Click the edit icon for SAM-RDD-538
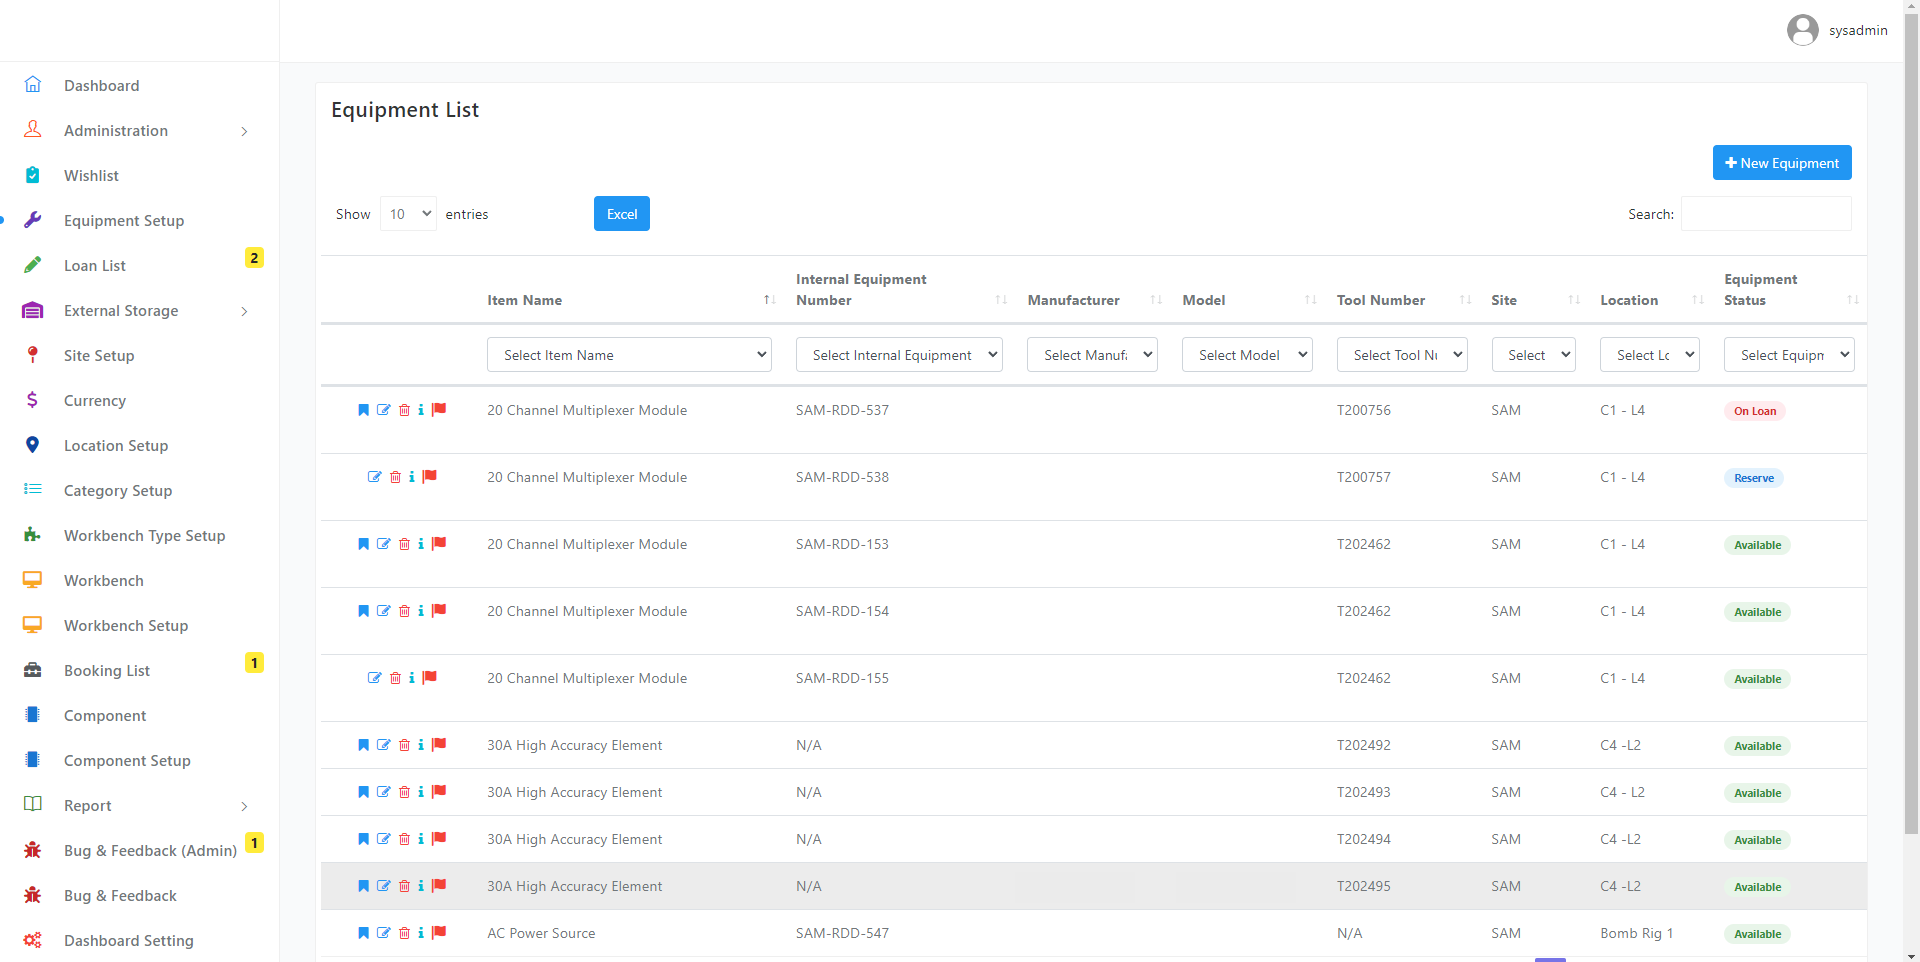1920x962 pixels. (x=374, y=477)
